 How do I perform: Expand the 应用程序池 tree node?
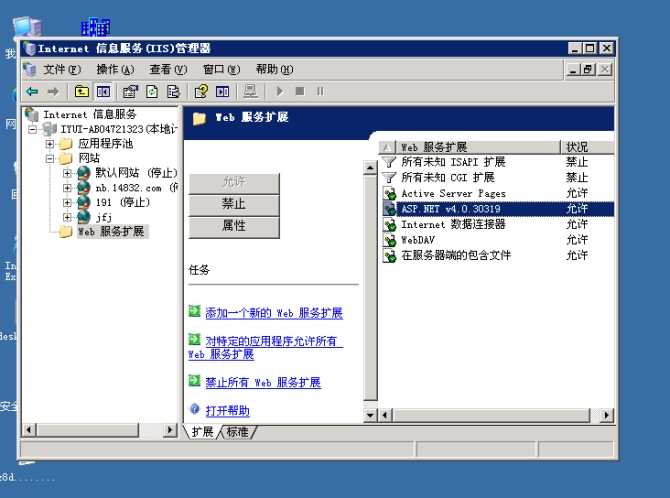(x=50, y=144)
